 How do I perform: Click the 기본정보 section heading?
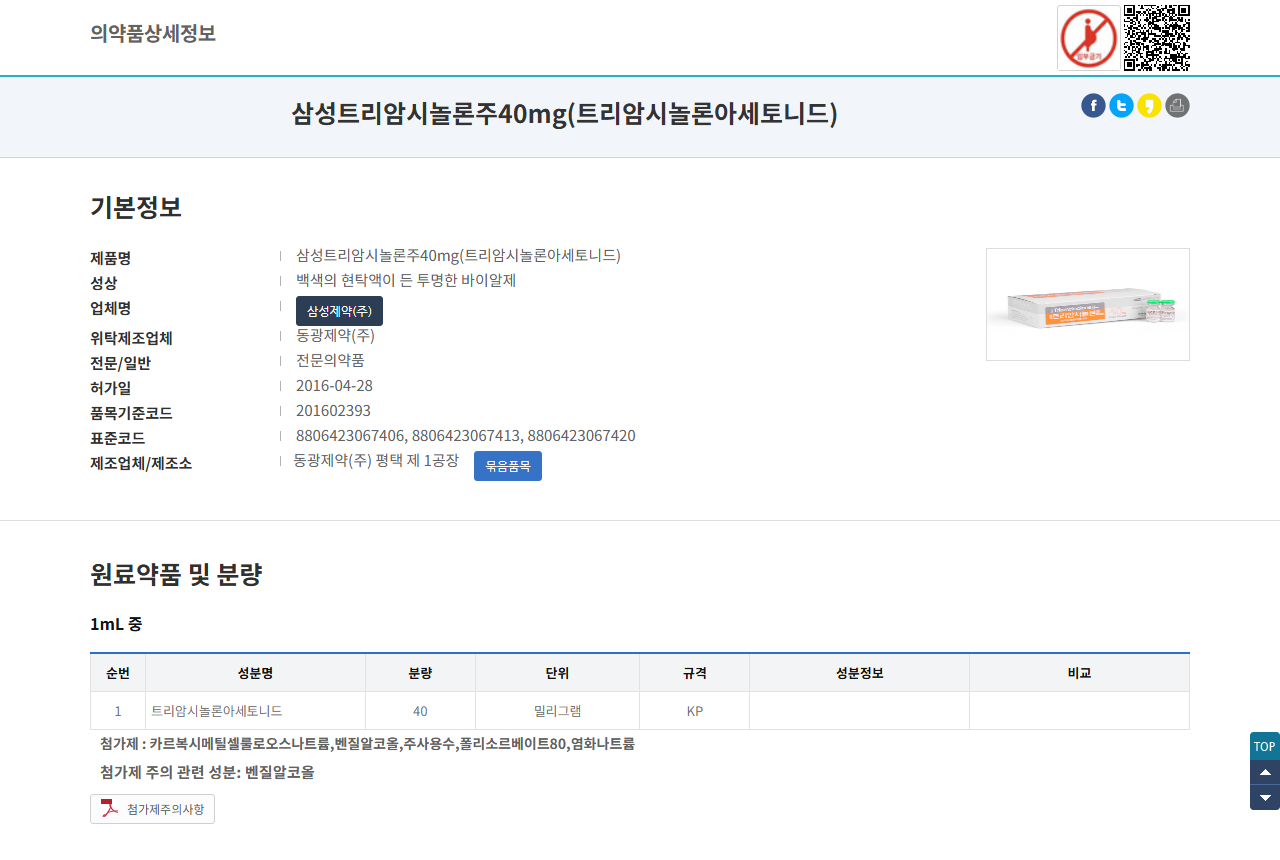click(136, 208)
